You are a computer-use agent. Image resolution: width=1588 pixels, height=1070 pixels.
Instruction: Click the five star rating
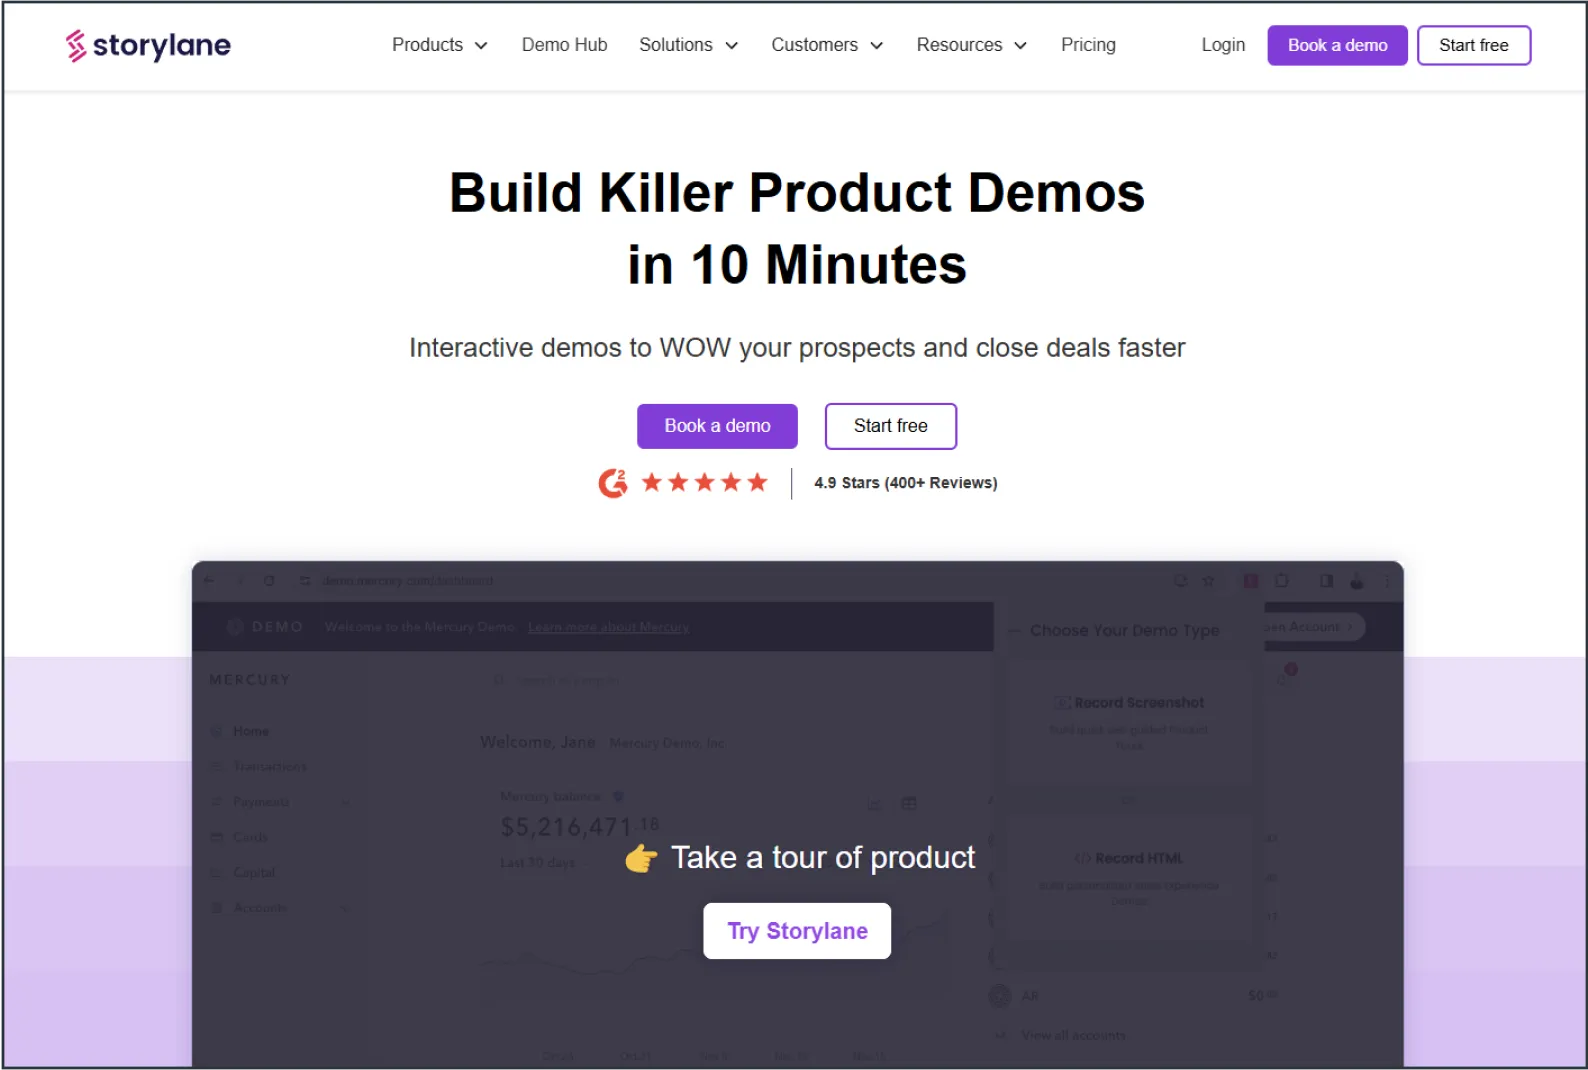pos(704,483)
